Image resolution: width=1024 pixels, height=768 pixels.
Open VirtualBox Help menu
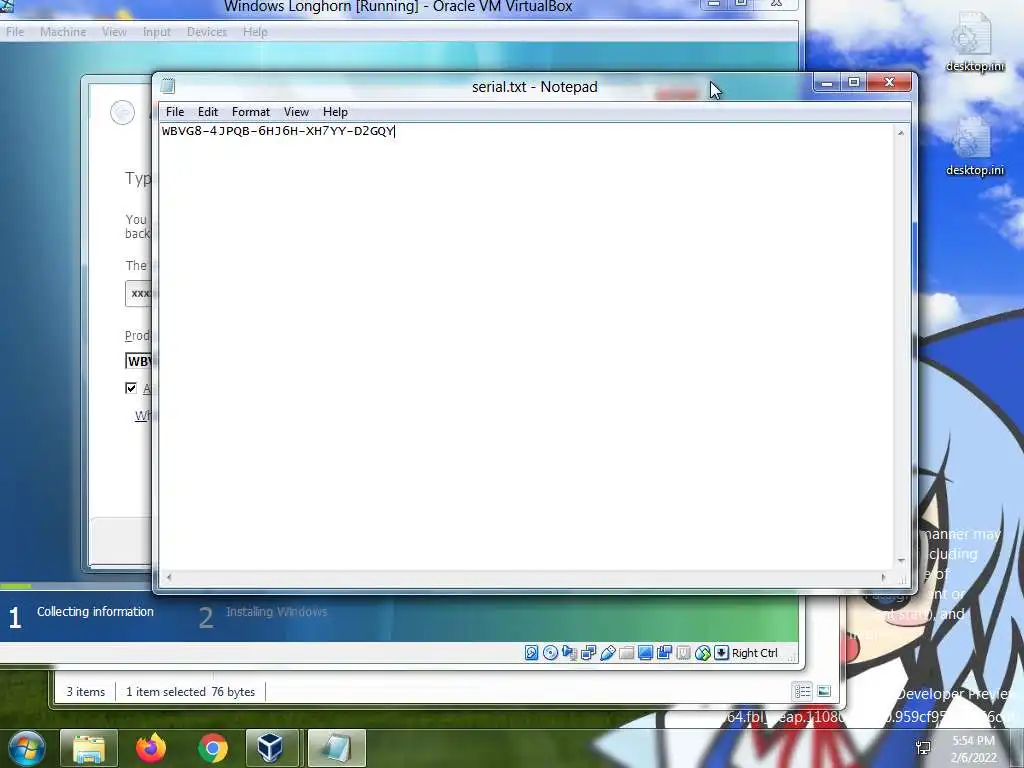[x=255, y=31]
